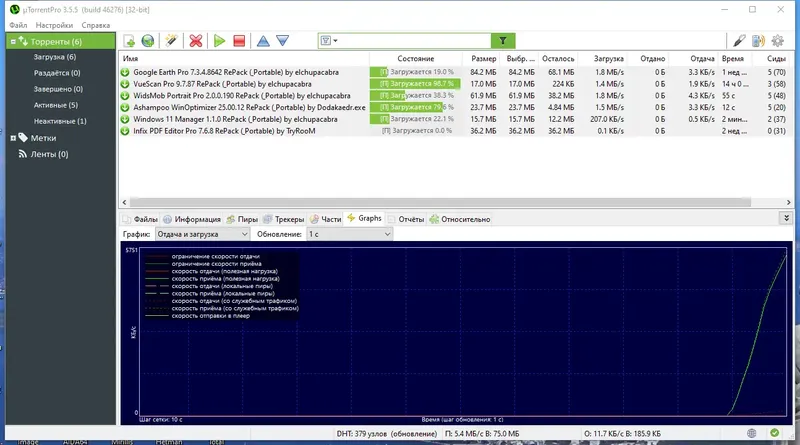Select the Загрузка (6) sidebar category
This screenshot has height=445, width=800.
[x=55, y=57]
